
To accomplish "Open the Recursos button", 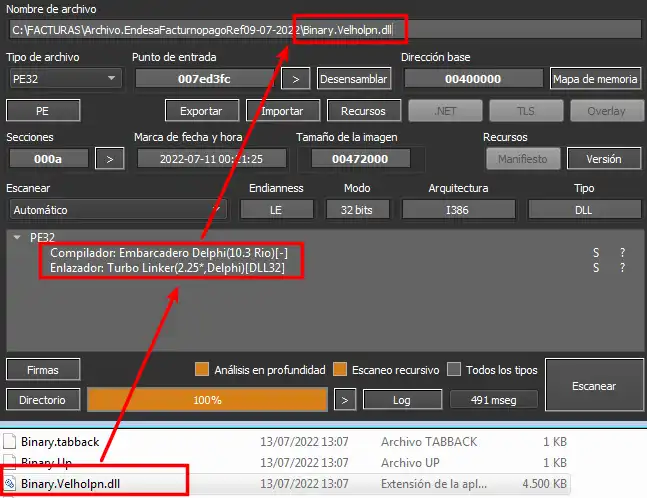I will tap(364, 111).
